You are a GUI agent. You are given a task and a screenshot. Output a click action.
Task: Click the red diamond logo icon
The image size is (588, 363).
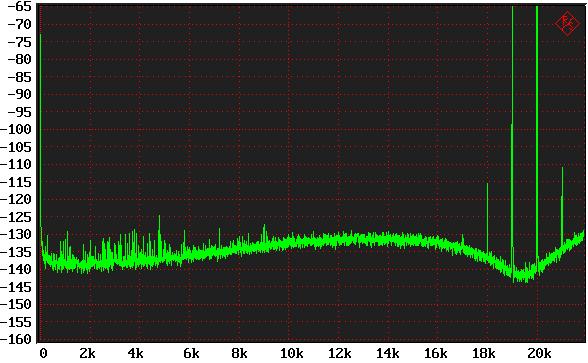point(567,23)
